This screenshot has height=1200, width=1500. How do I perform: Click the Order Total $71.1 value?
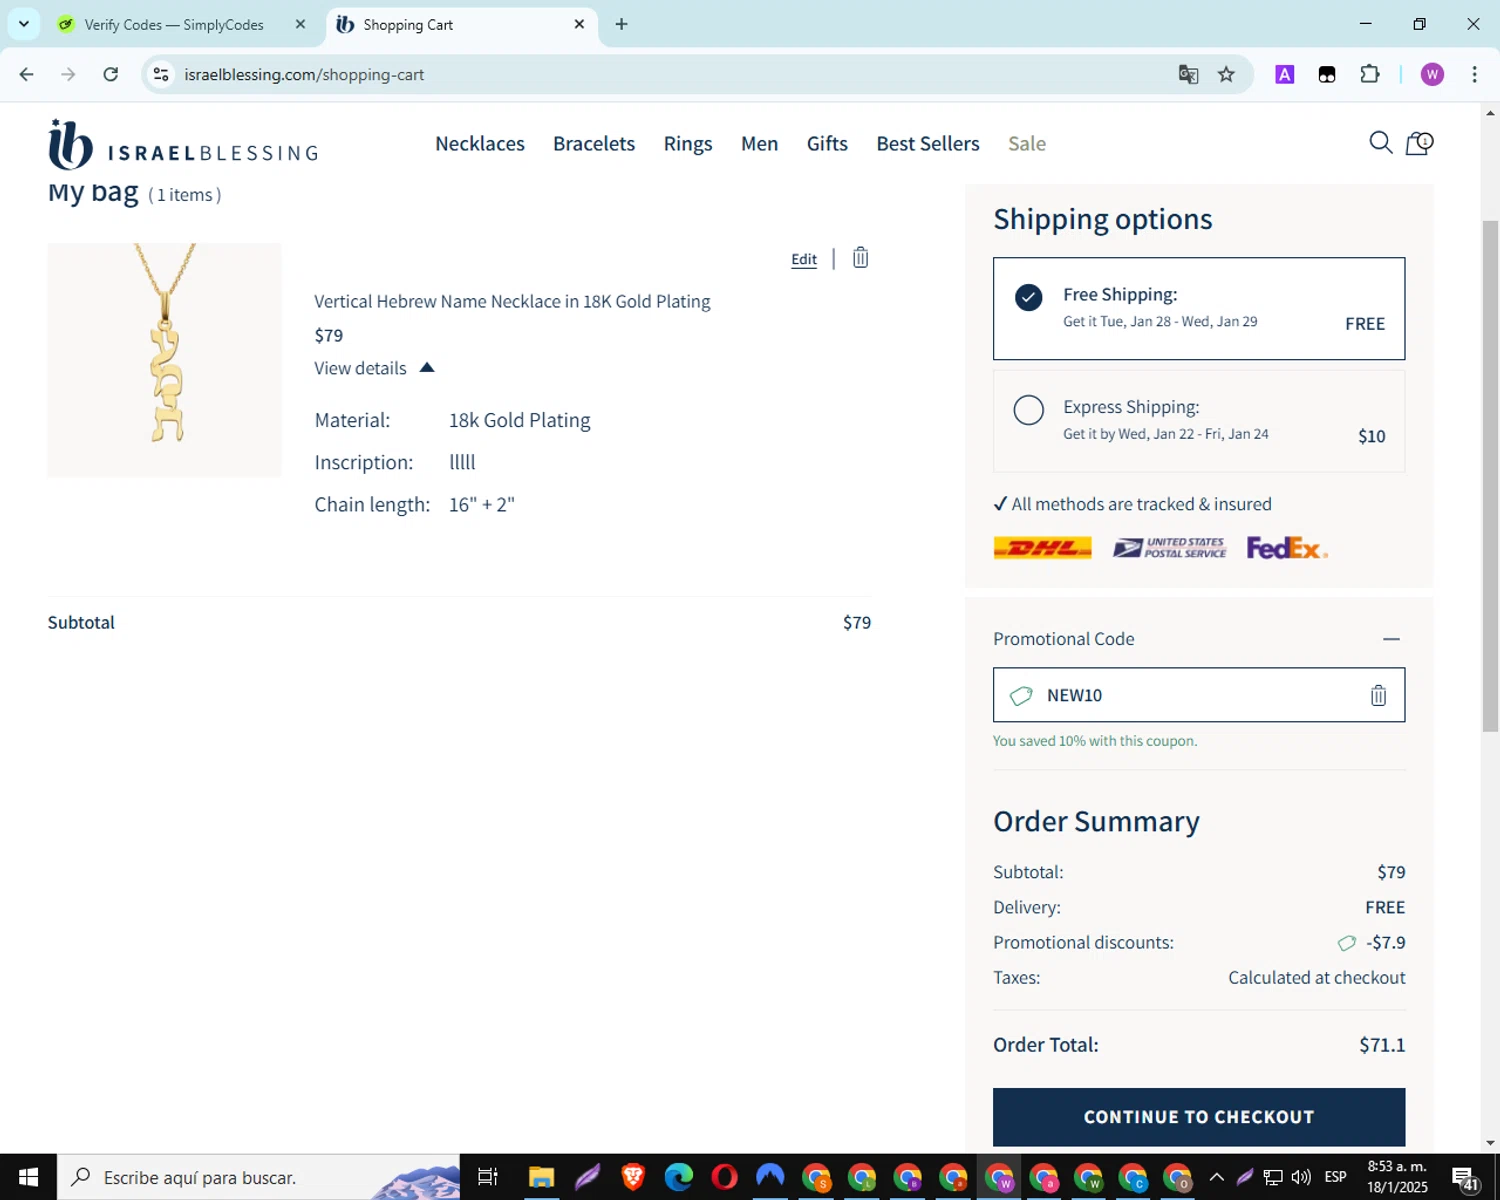pos(1382,1045)
